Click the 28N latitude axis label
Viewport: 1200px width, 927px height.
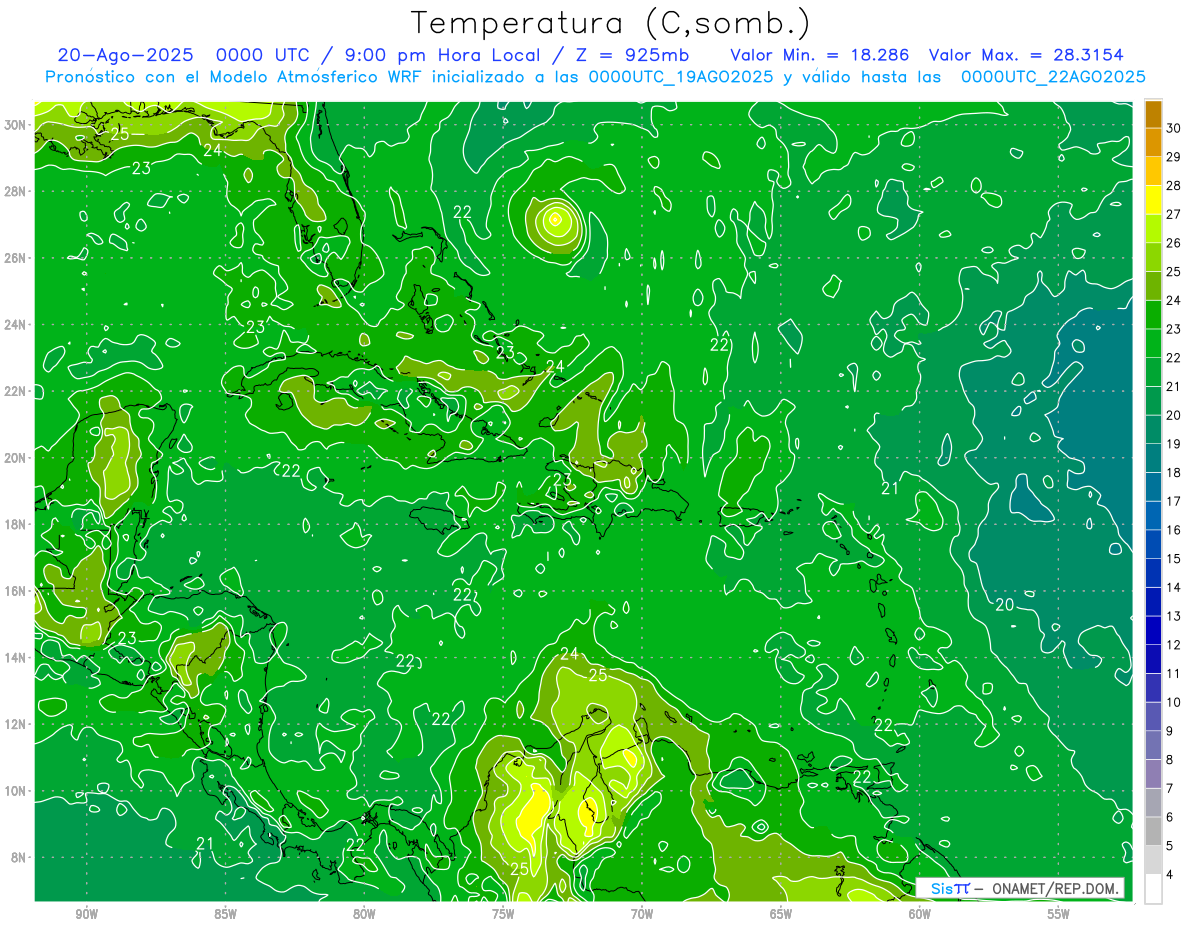click(16, 191)
